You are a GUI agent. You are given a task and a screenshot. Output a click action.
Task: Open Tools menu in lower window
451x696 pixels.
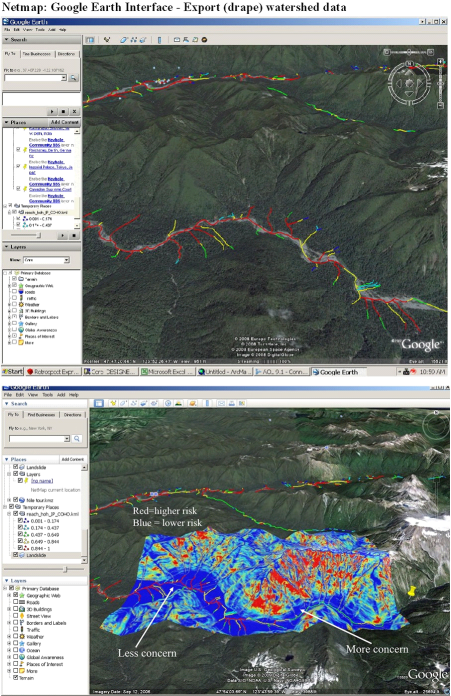[47, 395]
